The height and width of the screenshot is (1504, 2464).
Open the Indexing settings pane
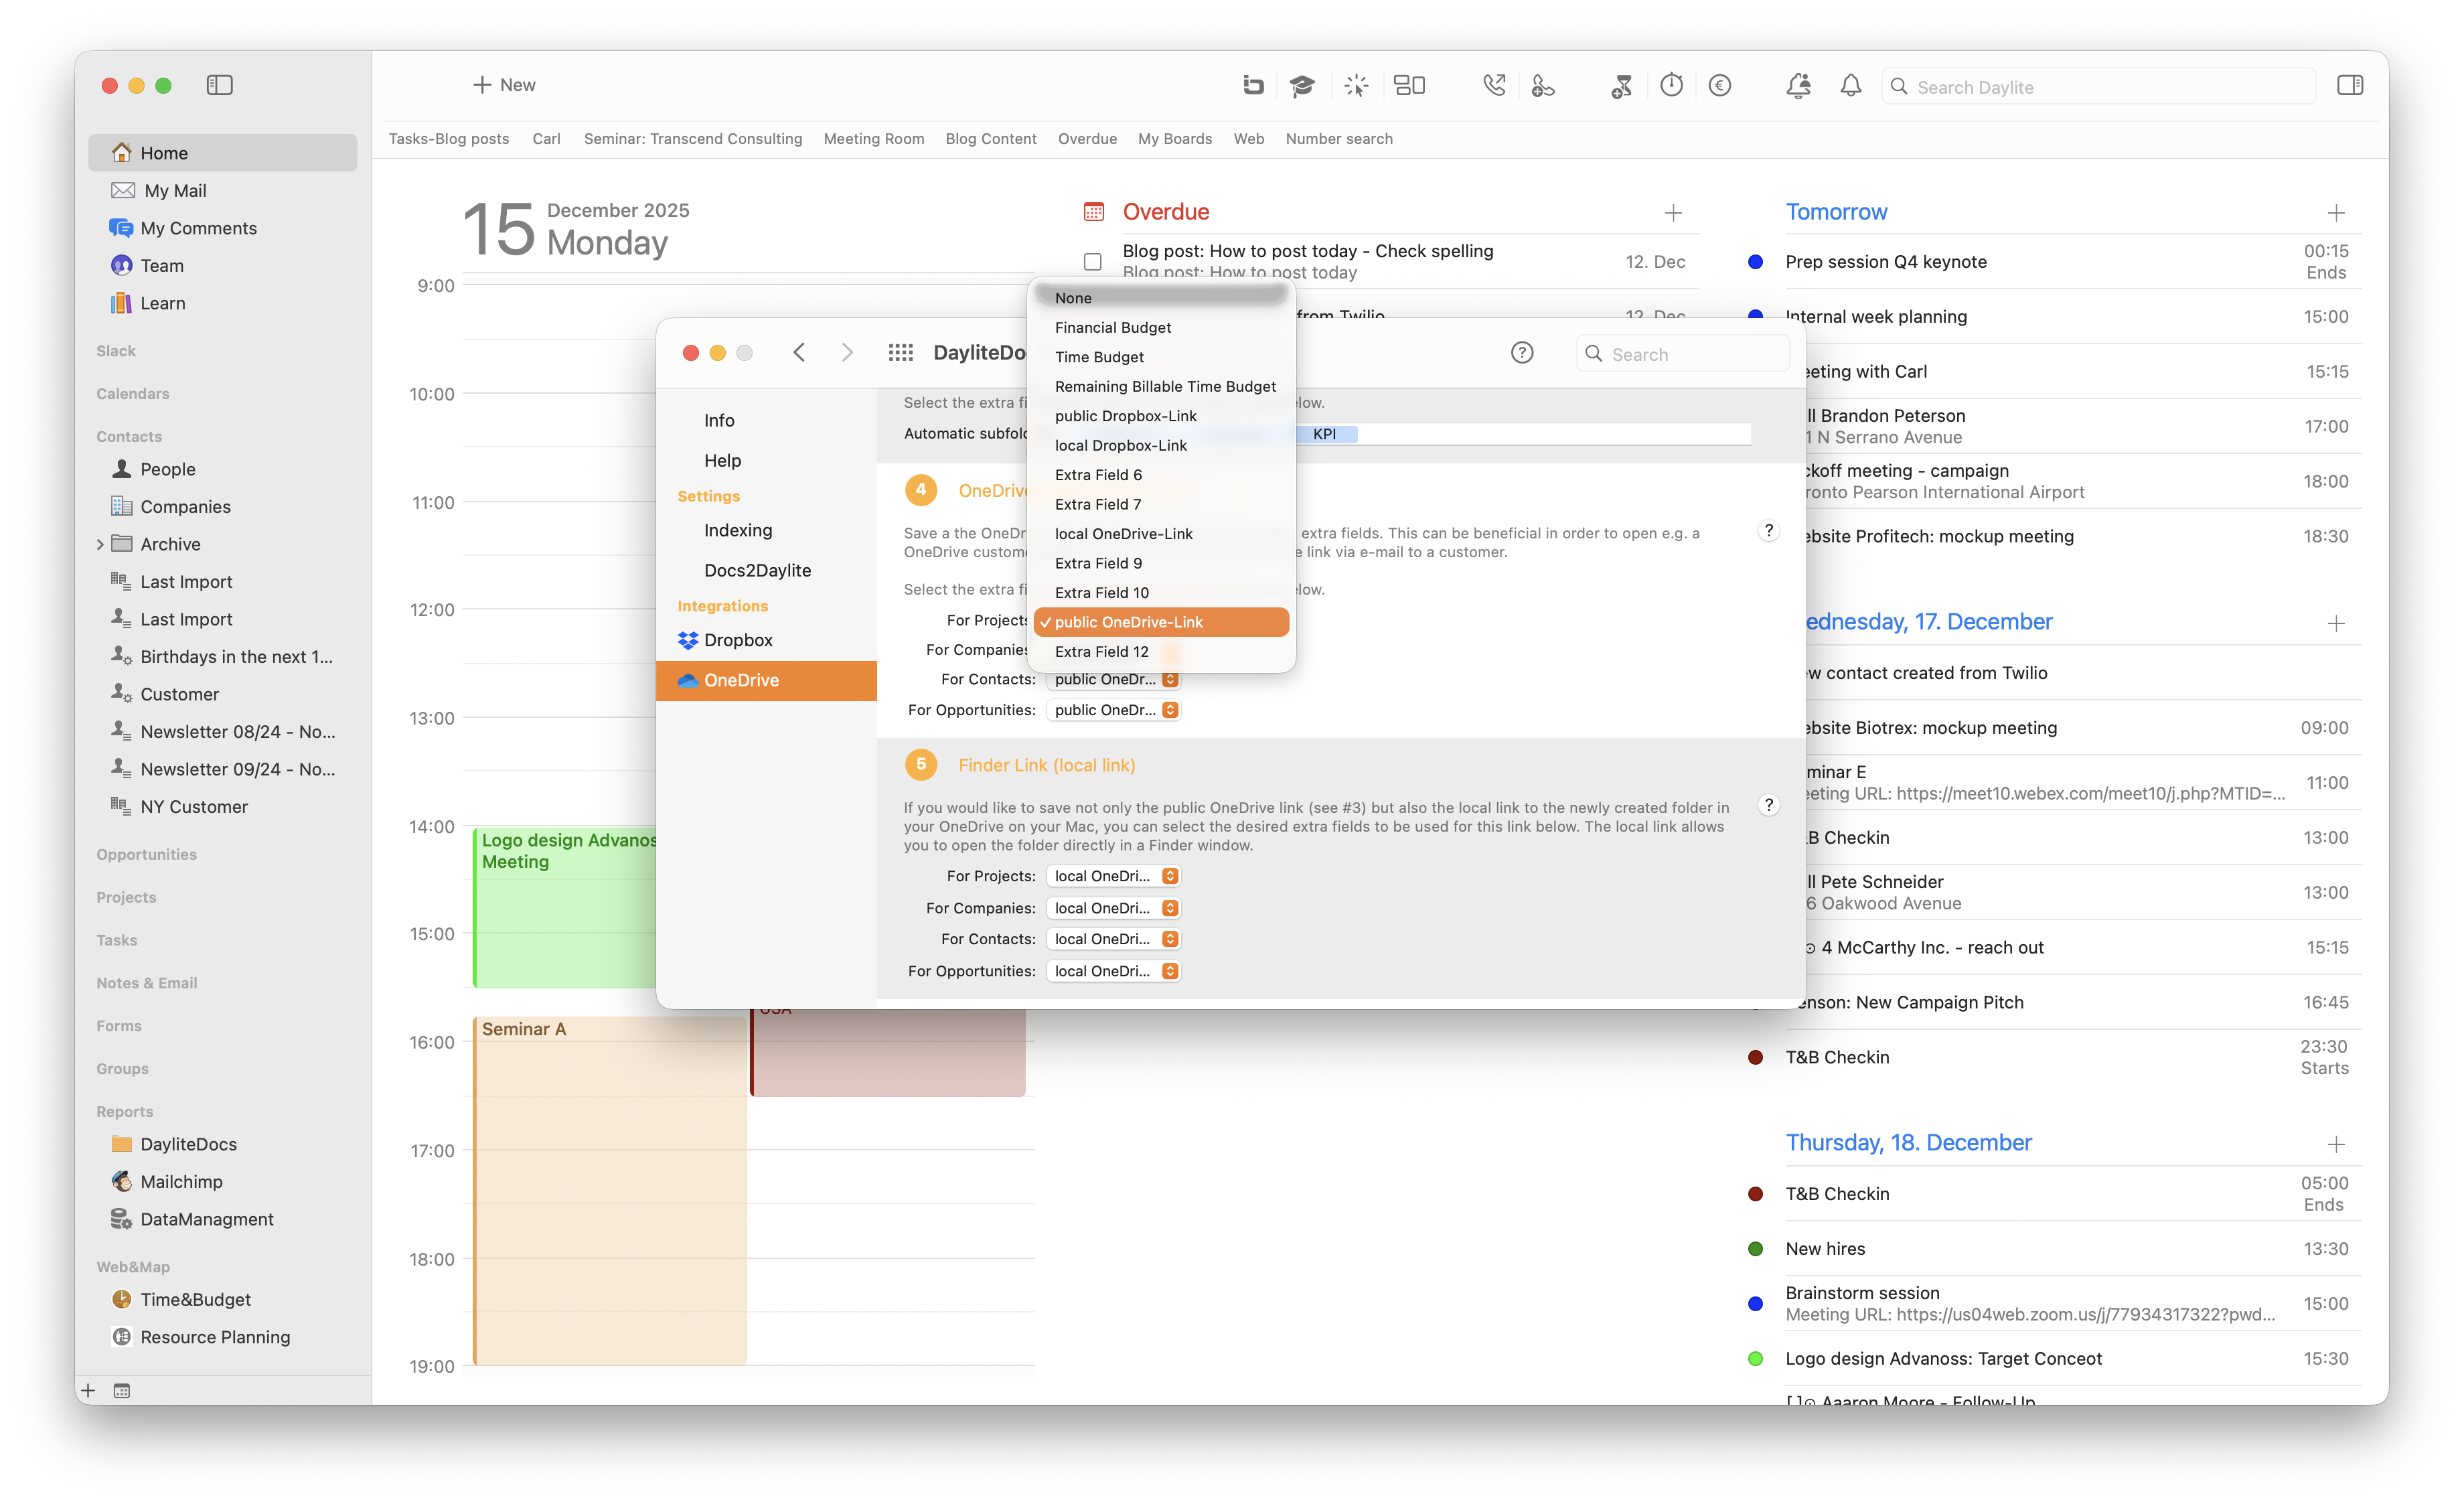pyautogui.click(x=766, y=530)
